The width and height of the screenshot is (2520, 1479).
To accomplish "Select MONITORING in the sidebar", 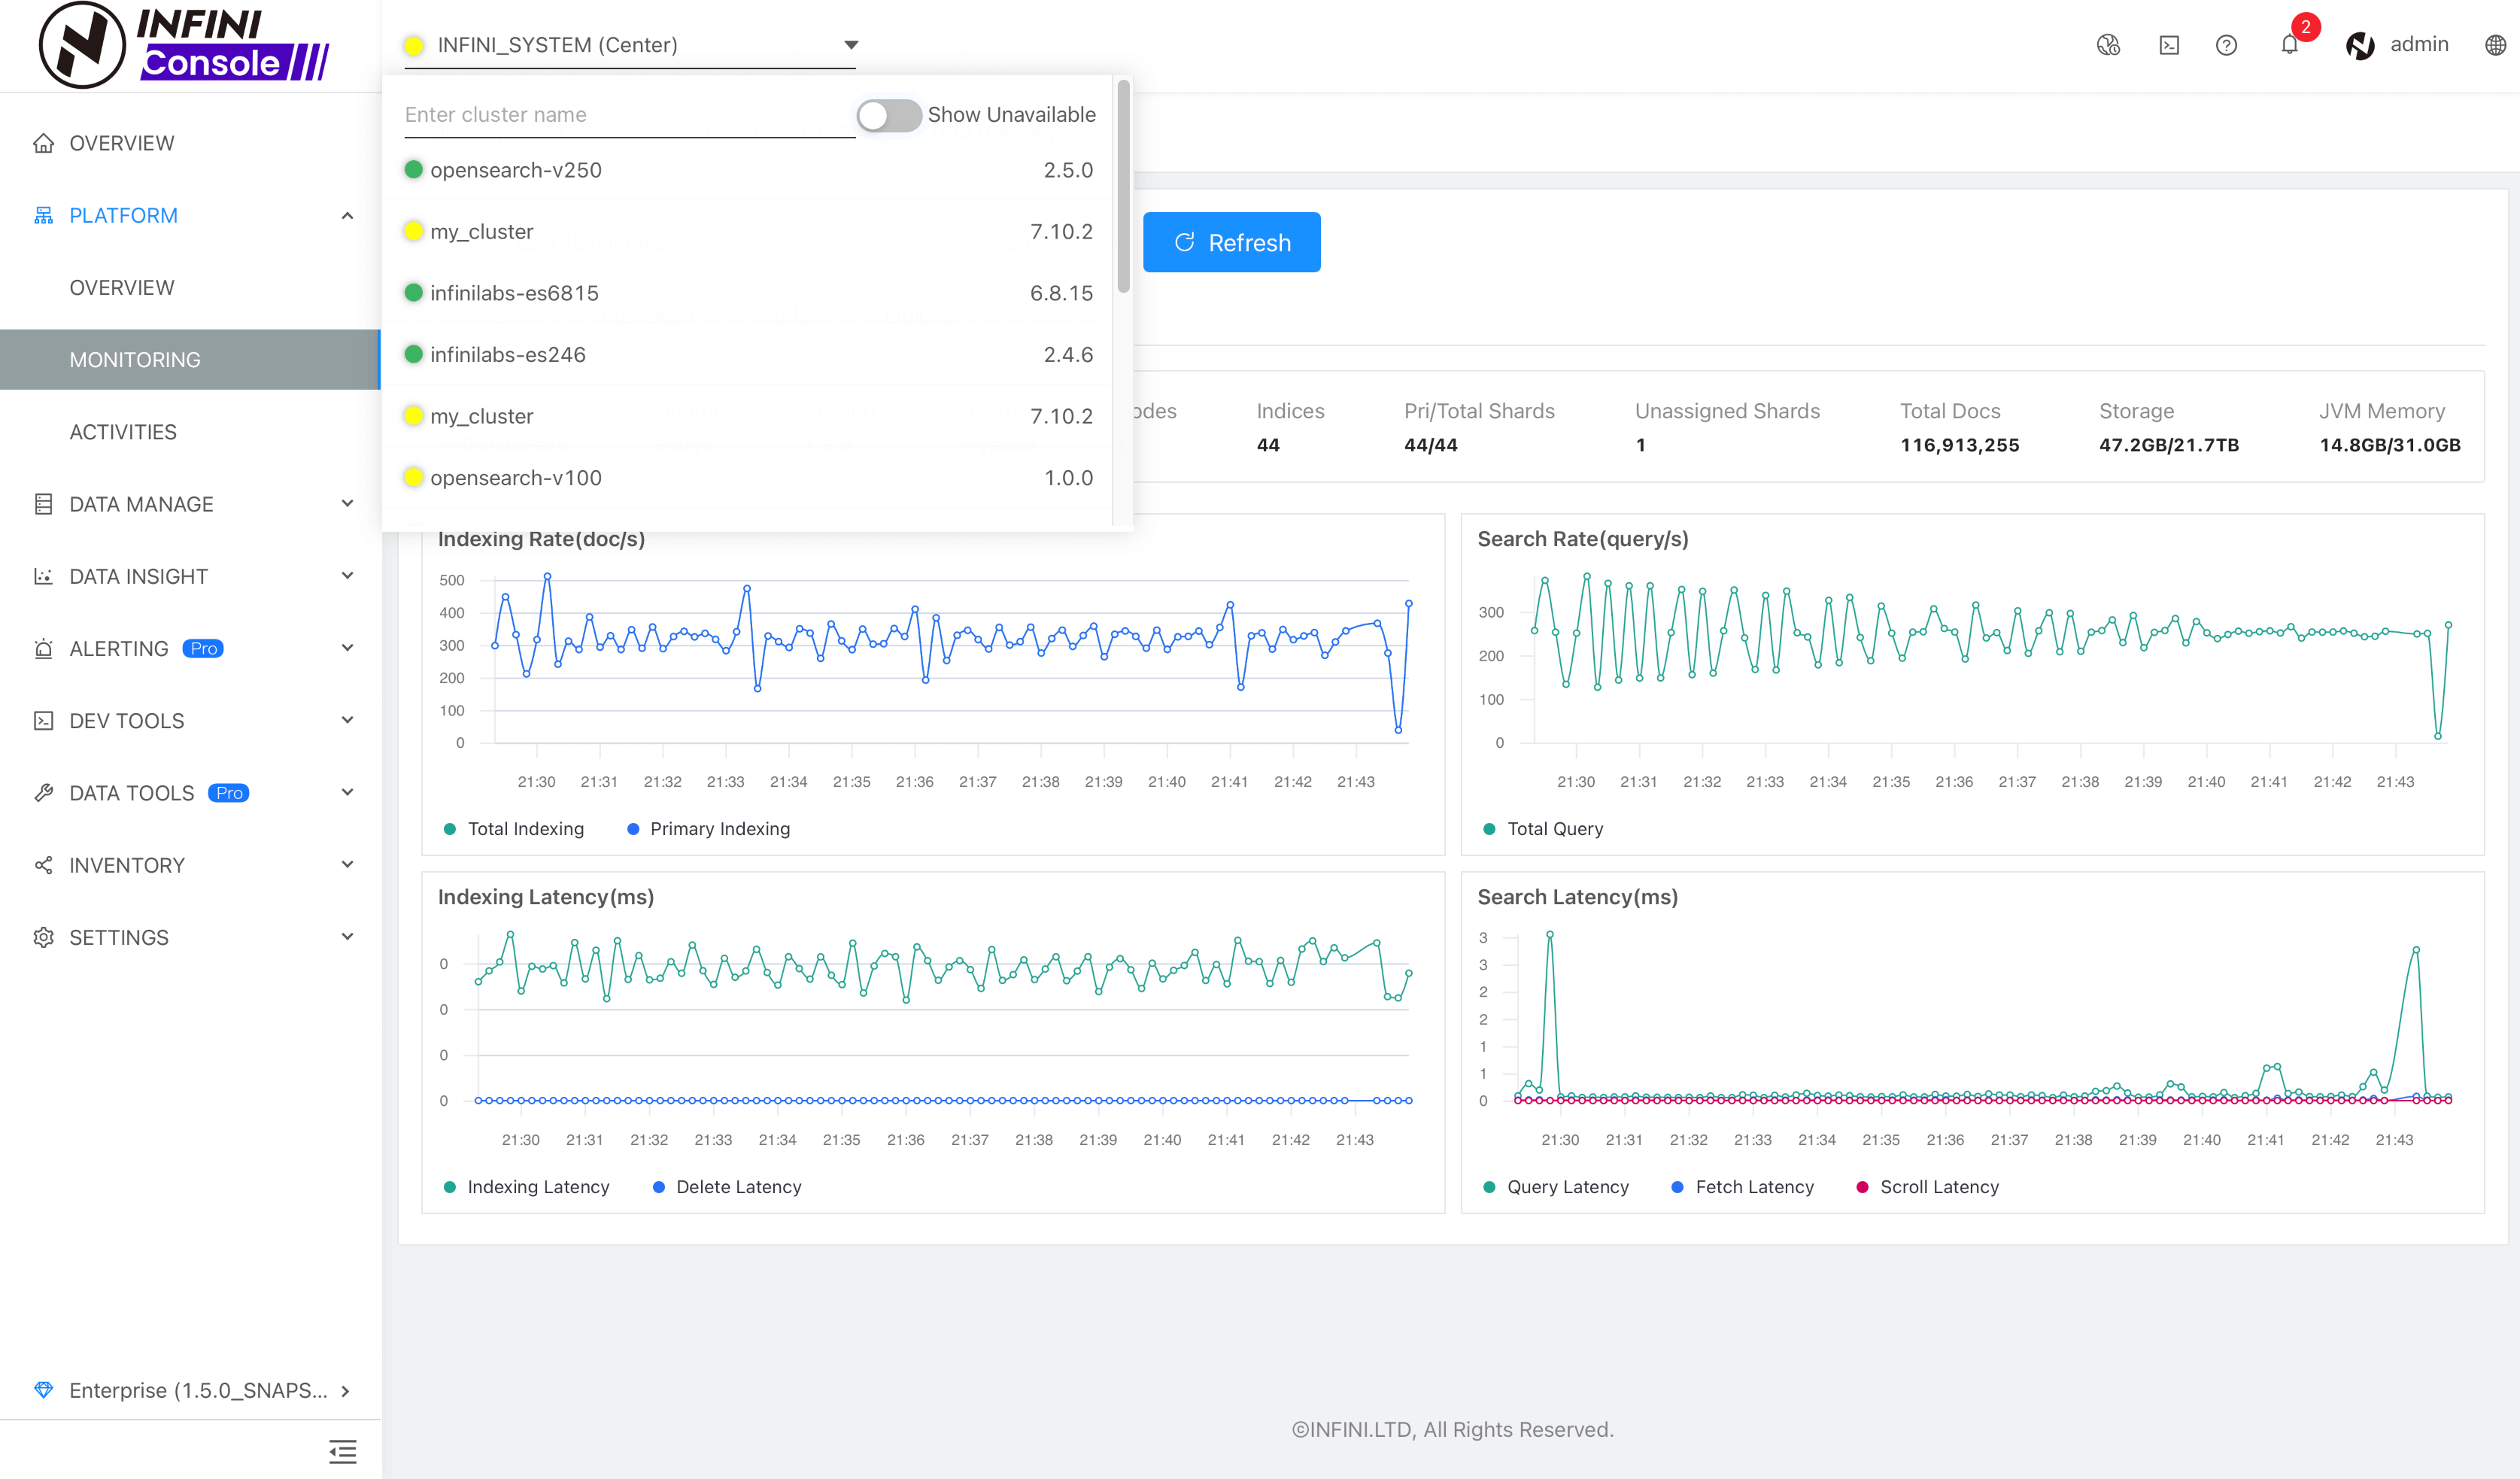I will tap(190, 360).
